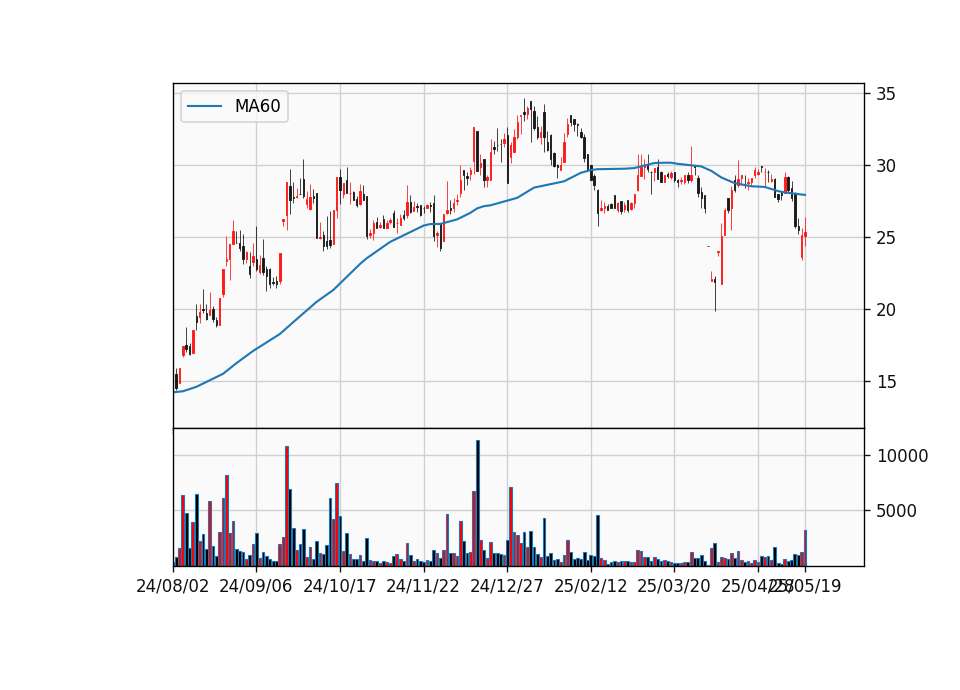Click the 20 price axis label
960x690 pixels.
pyautogui.click(x=885, y=310)
